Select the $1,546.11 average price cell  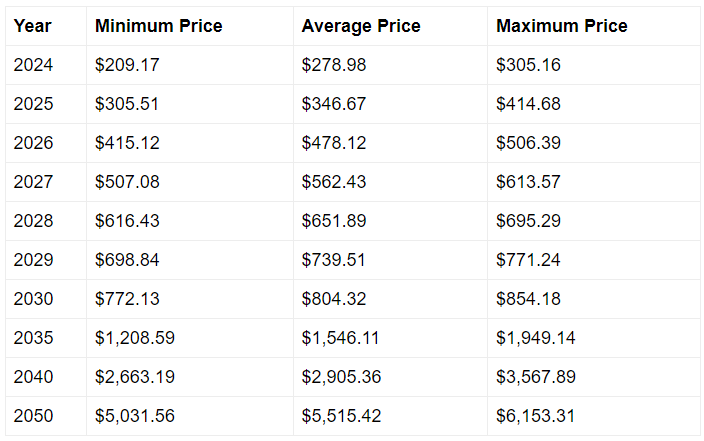tap(390, 339)
